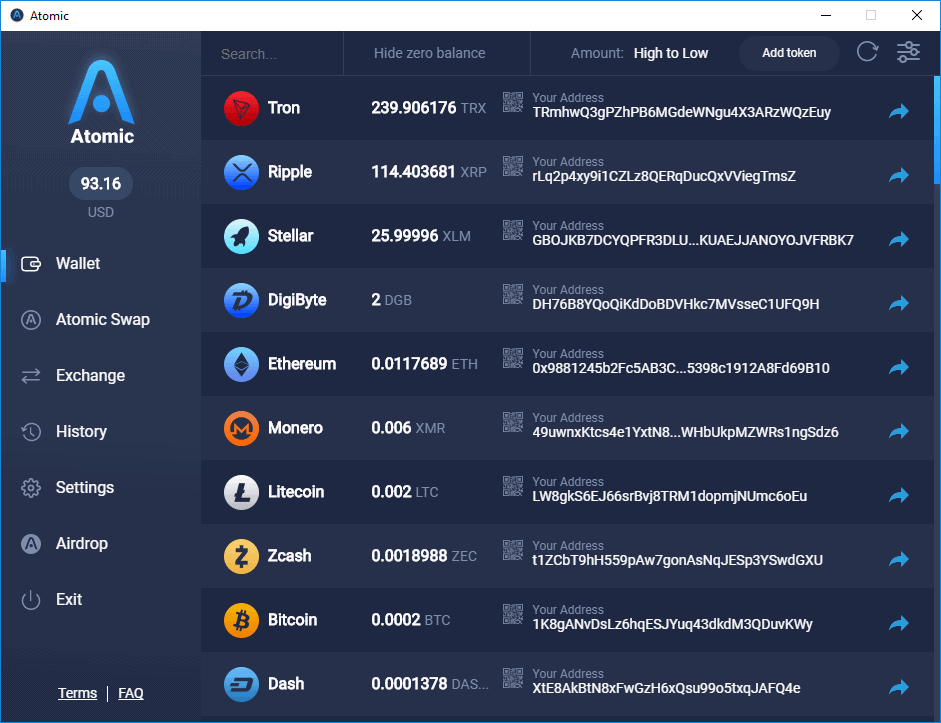Click the Litecoin coin logo
This screenshot has height=723, width=941.
tap(241, 492)
